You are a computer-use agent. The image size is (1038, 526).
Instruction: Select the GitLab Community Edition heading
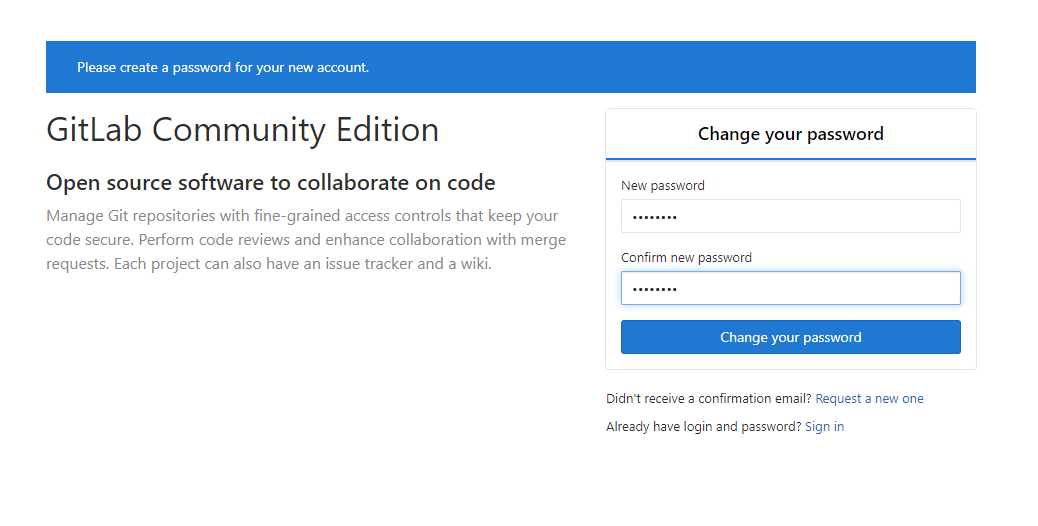(x=242, y=130)
